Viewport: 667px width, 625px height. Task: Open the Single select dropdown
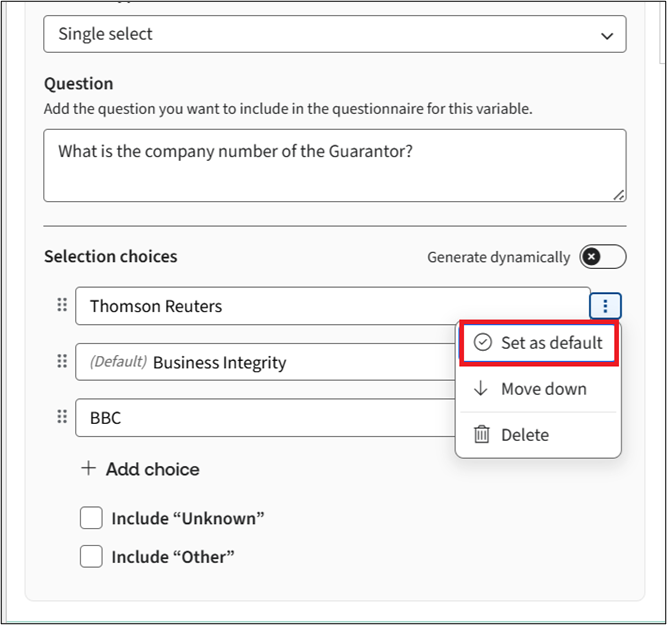coord(334,34)
